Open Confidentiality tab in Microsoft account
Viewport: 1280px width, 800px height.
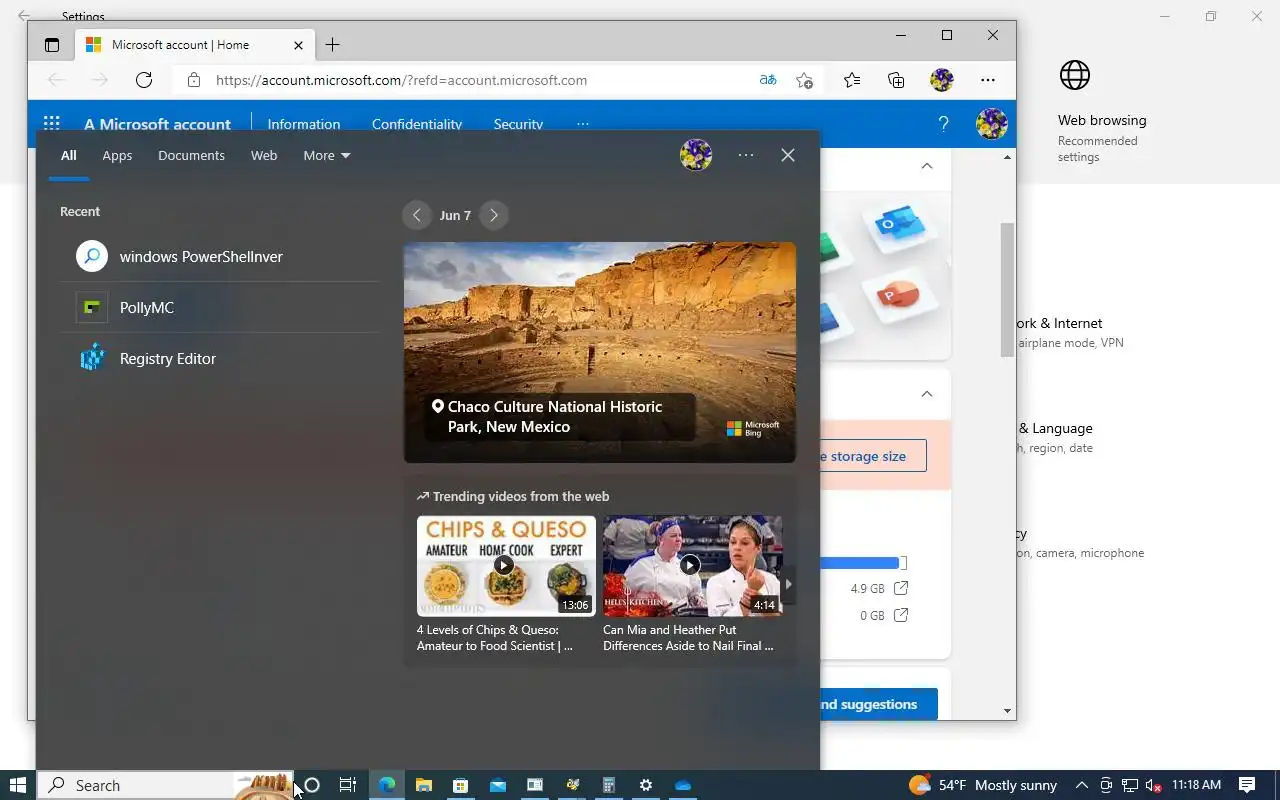point(417,124)
